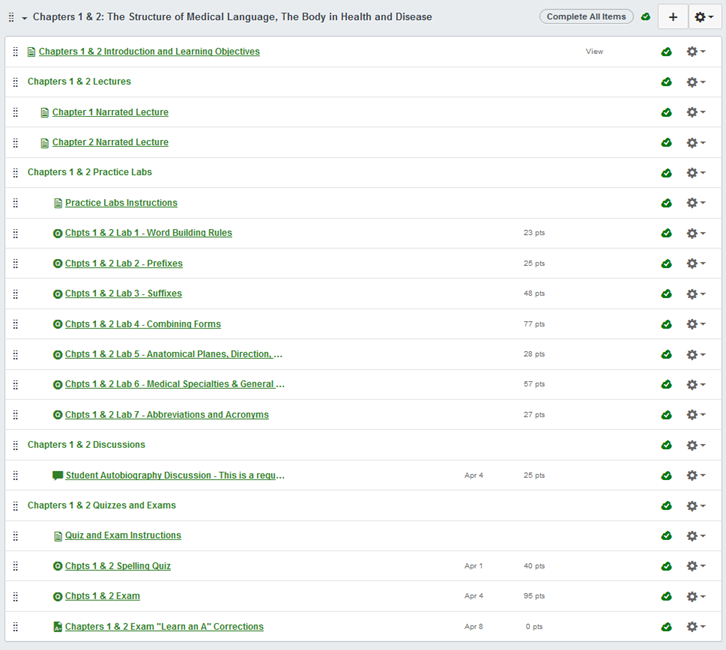Open module settings gear dropdown in header

click(x=705, y=17)
